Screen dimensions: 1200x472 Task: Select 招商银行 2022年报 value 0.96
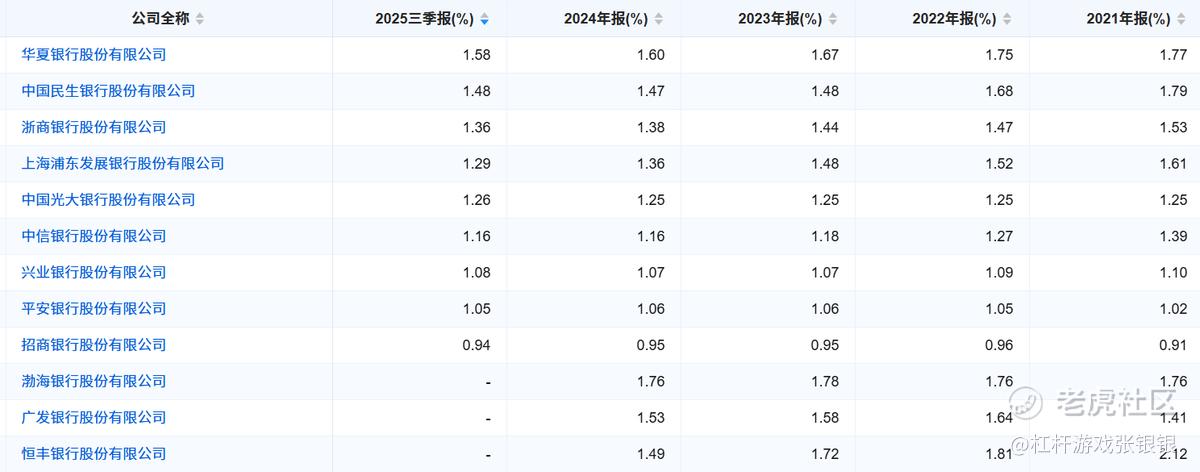(x=999, y=345)
